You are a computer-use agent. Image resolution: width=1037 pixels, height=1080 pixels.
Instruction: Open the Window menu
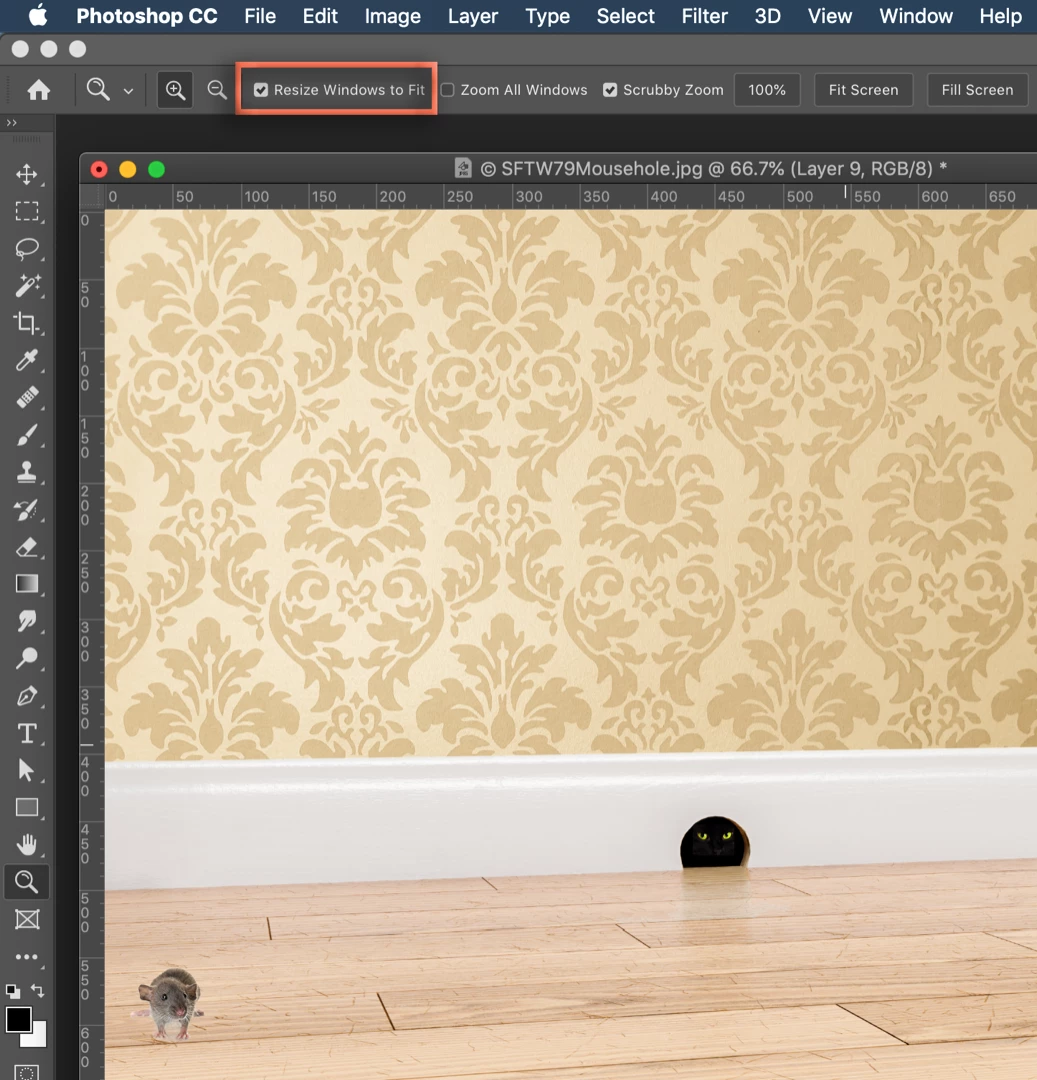coord(916,16)
